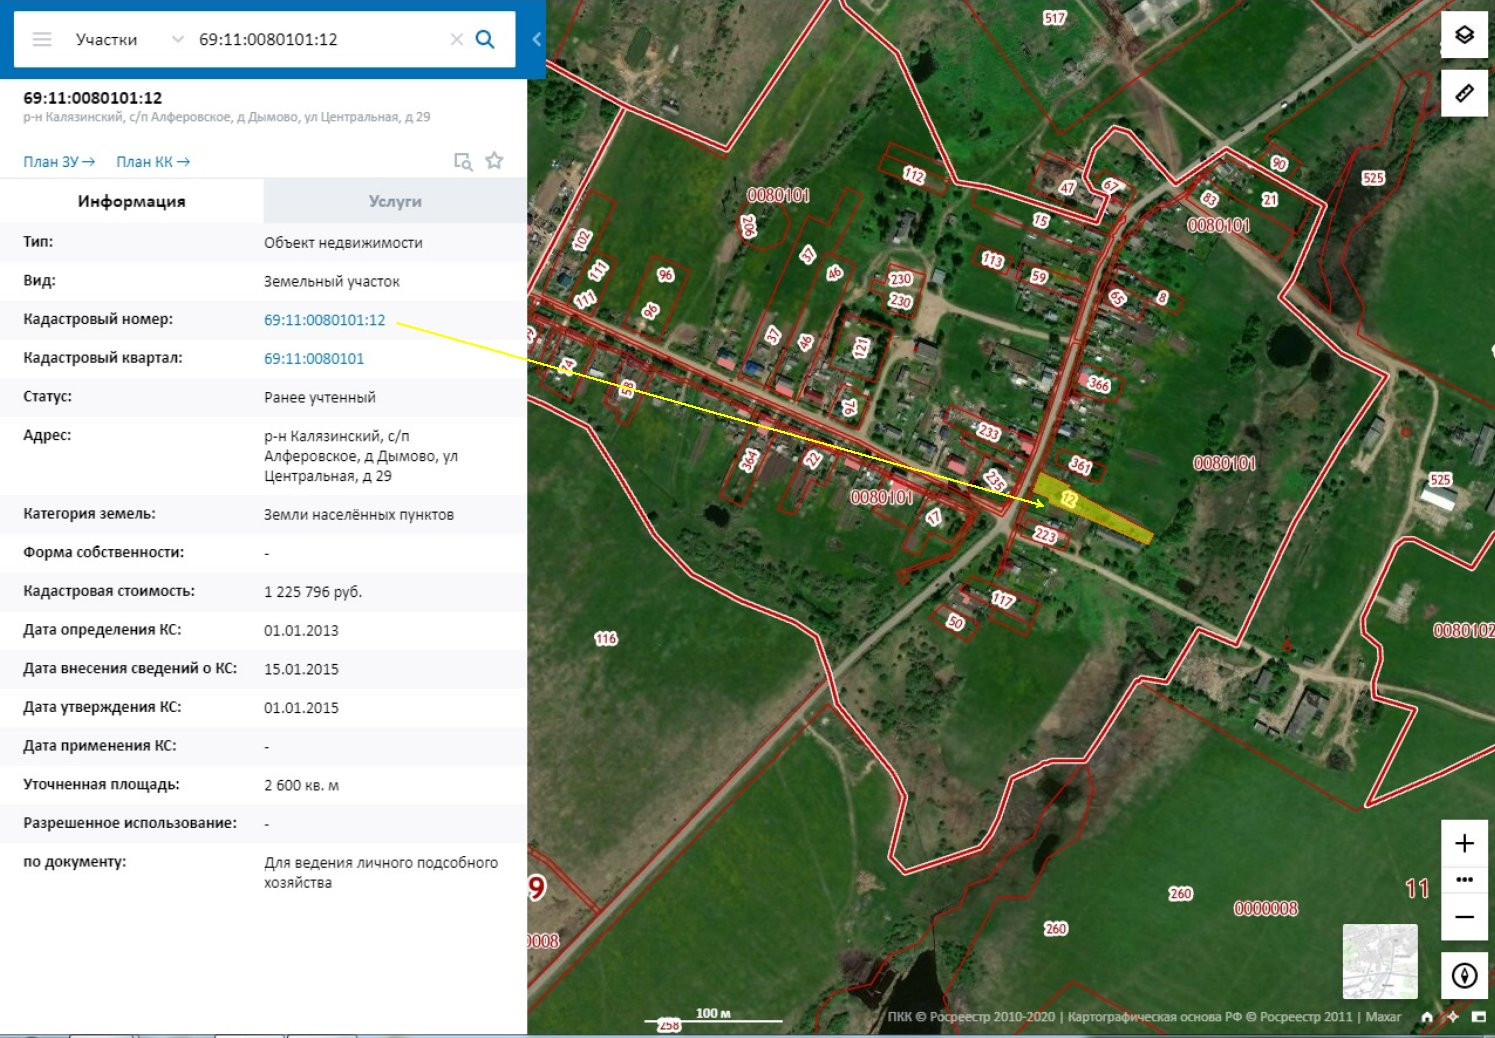Clear the search query with X
The image size is (1495, 1038).
456,39
